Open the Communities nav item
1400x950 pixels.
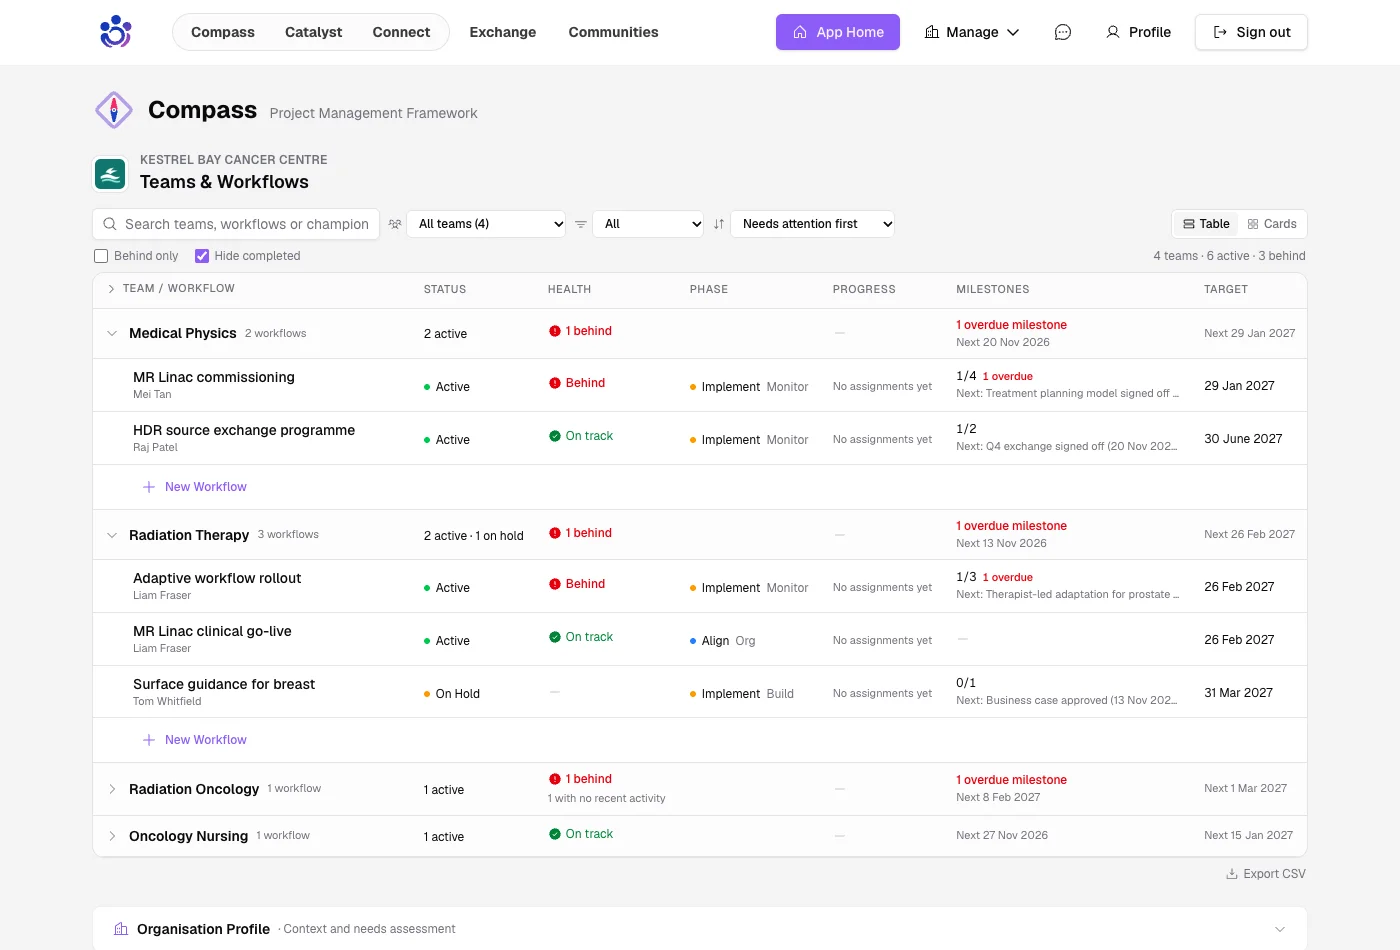click(613, 32)
